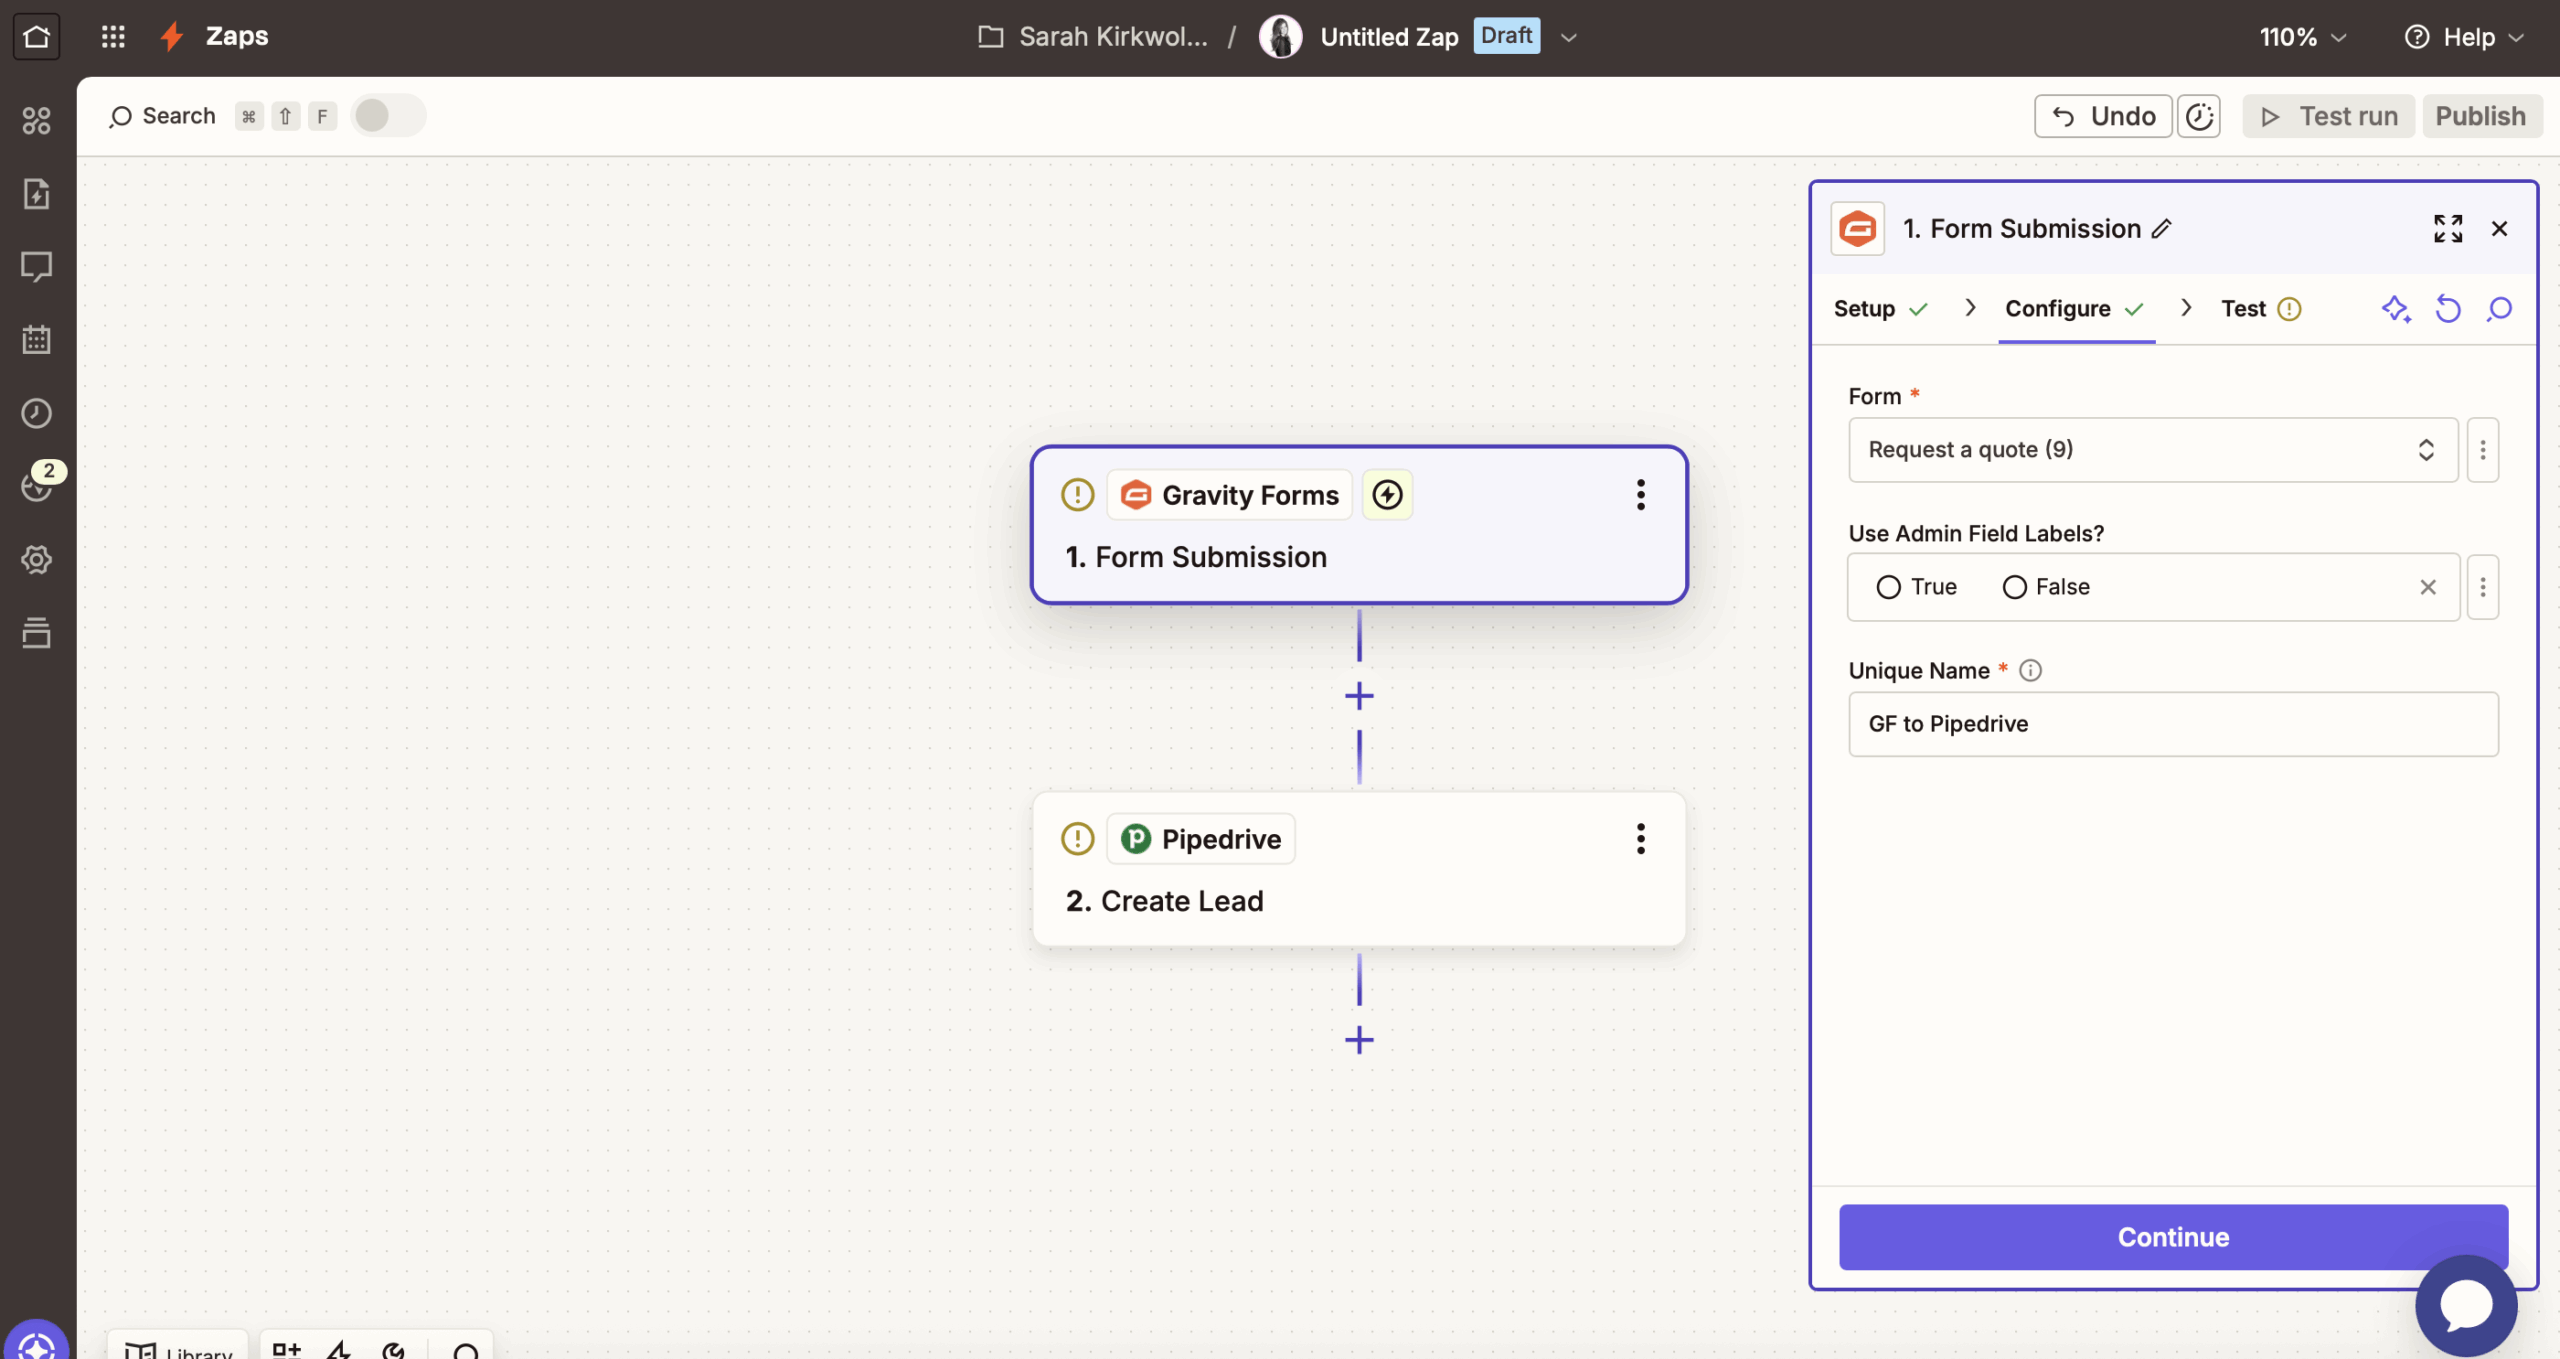Click the AI sparkle icon in panel
The image size is (2560, 1359).
2395,309
